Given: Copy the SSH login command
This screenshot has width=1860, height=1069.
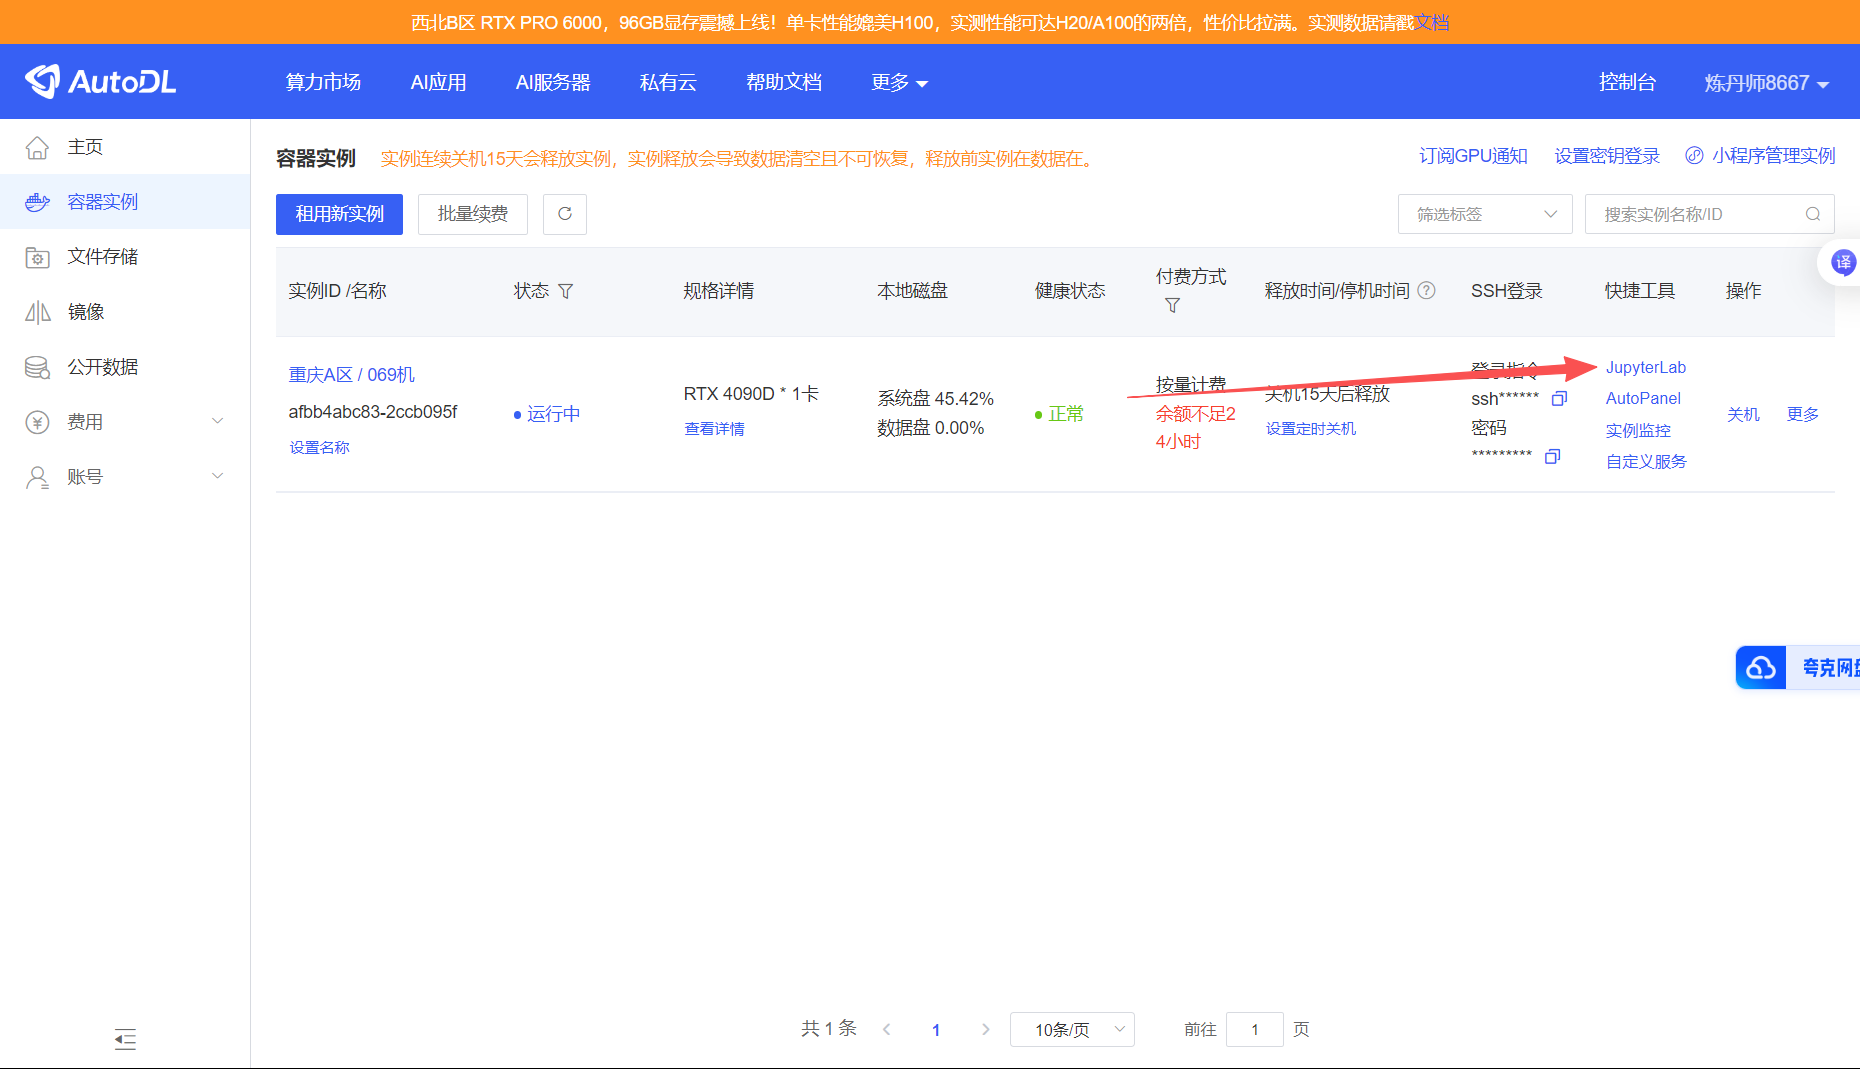Looking at the screenshot, I should [x=1559, y=399].
